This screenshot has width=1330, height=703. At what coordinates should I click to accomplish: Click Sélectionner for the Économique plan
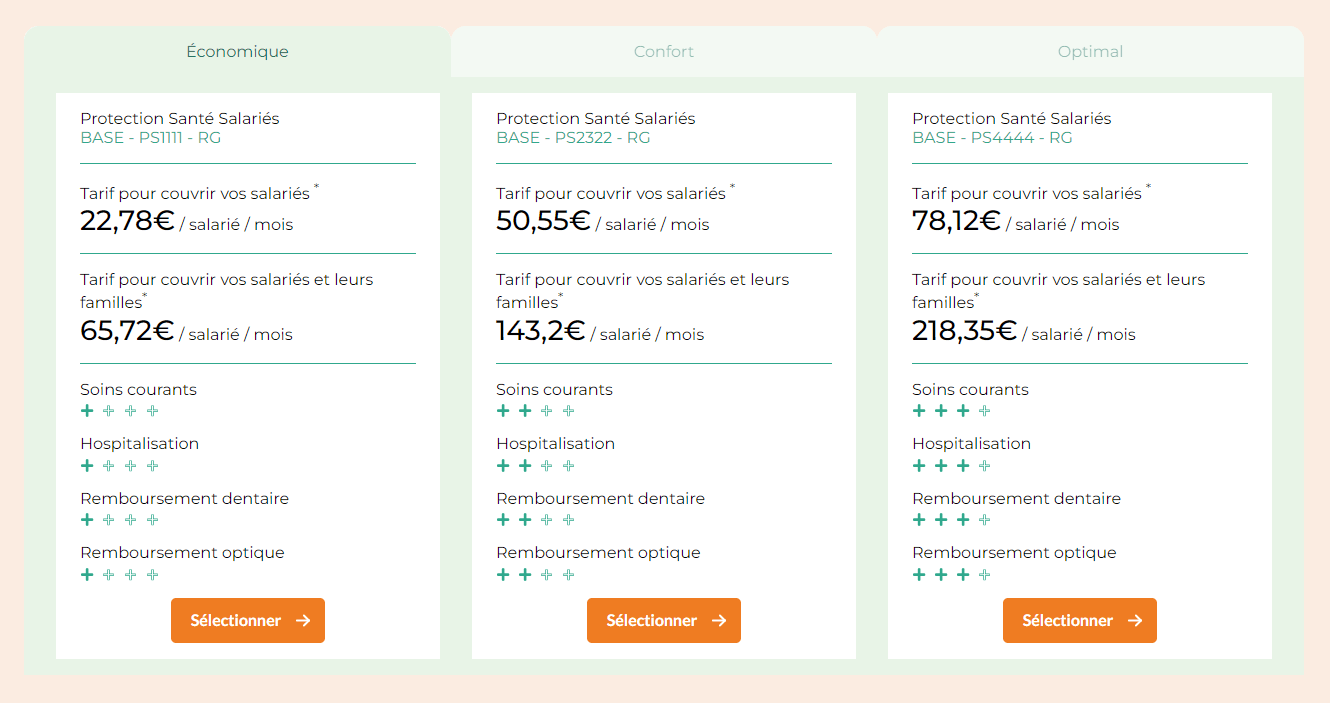click(x=247, y=620)
